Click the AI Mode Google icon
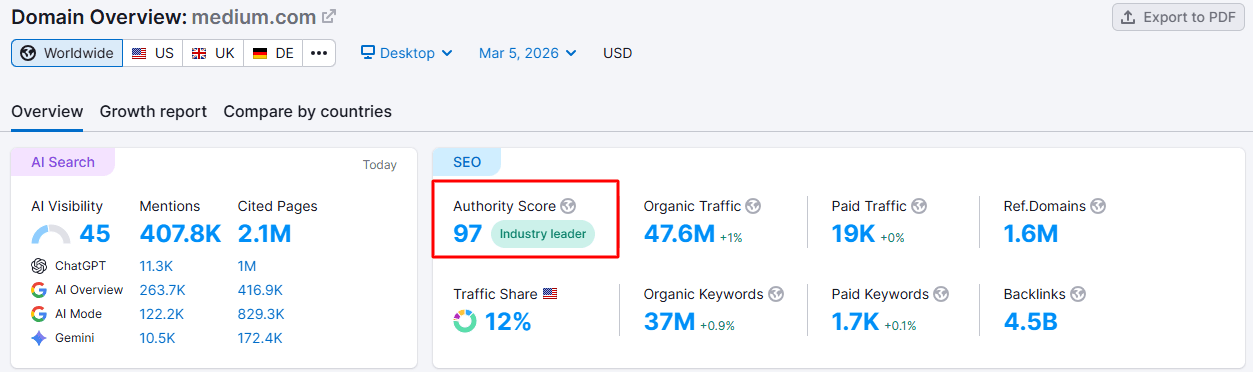1253x372 pixels. 39,314
